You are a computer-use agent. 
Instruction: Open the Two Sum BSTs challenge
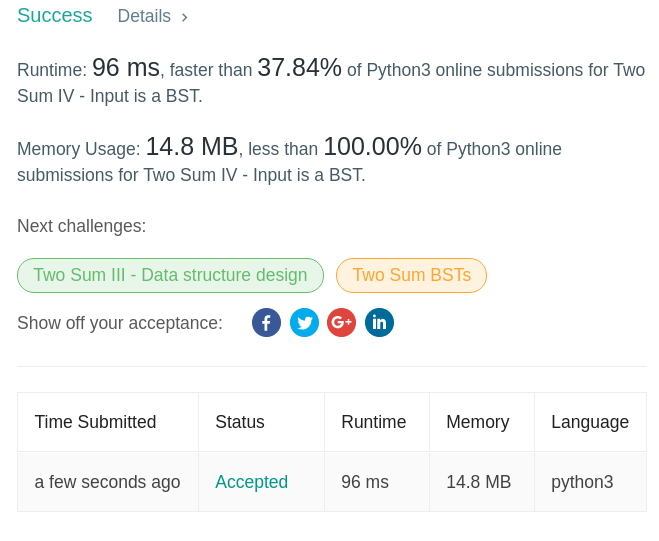coord(411,275)
